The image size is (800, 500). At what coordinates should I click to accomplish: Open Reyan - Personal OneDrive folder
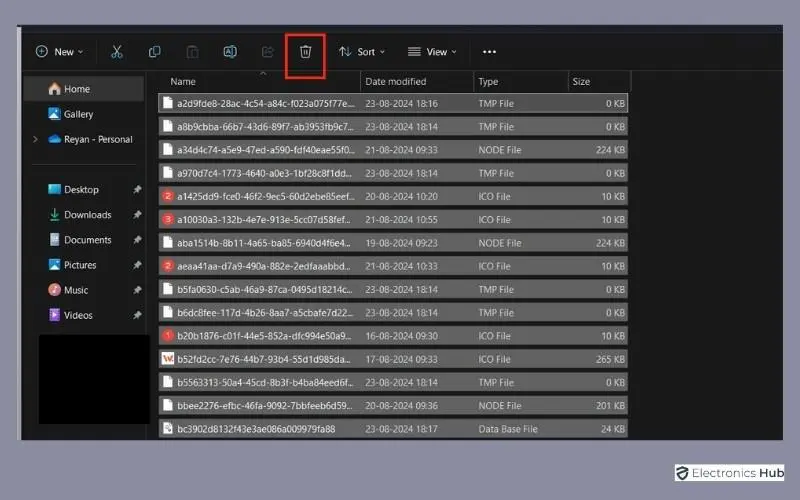90,139
